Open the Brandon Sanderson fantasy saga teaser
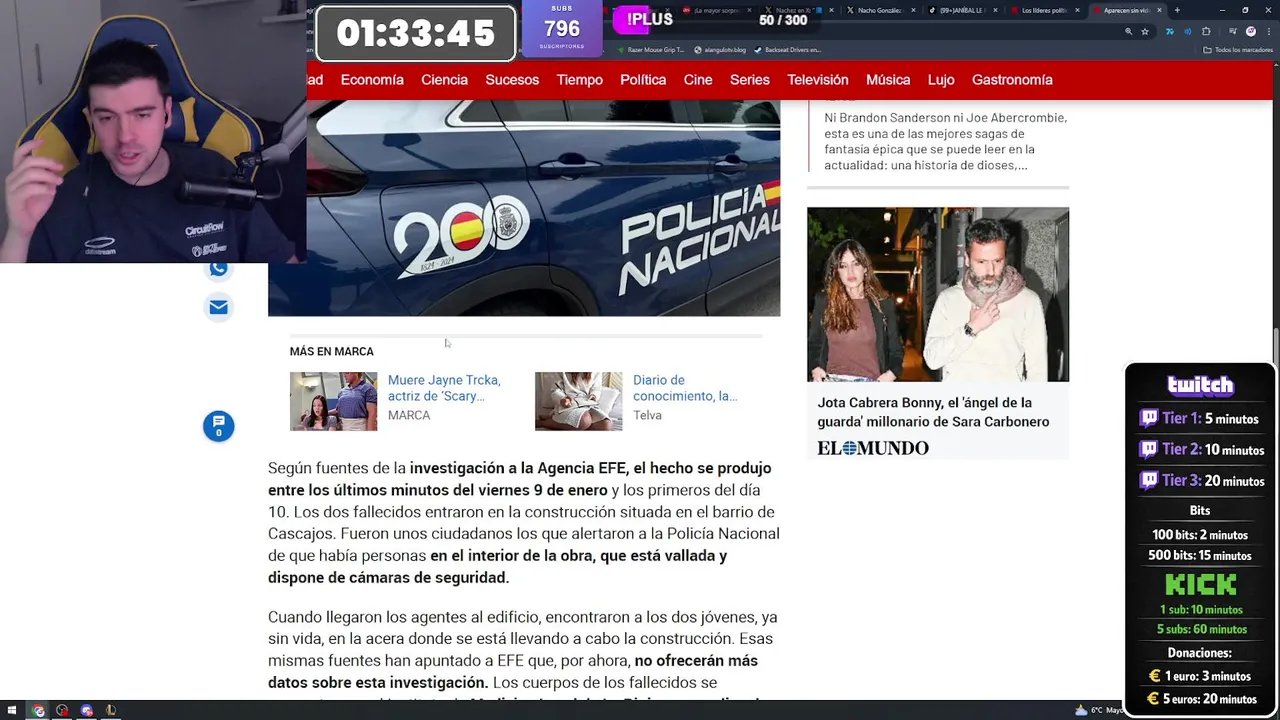This screenshot has height=720, width=1280. (x=945, y=141)
